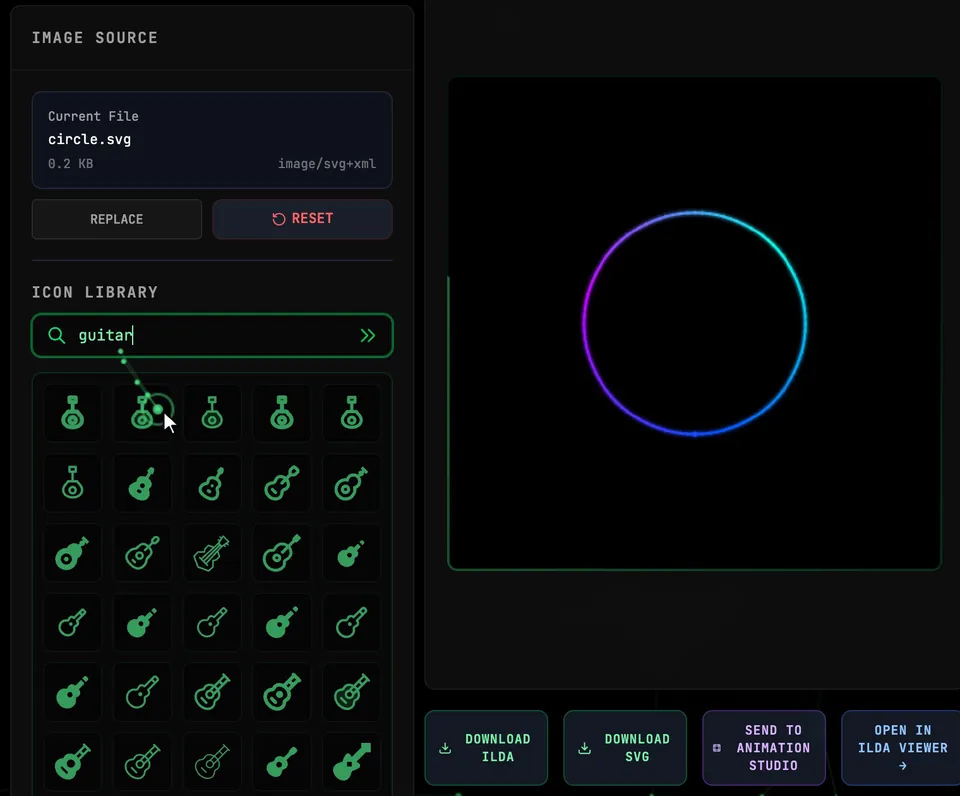The width and height of the screenshot is (960, 796).
Task: Choose the large solid guitar with ring sound hole
Action: 72,553
